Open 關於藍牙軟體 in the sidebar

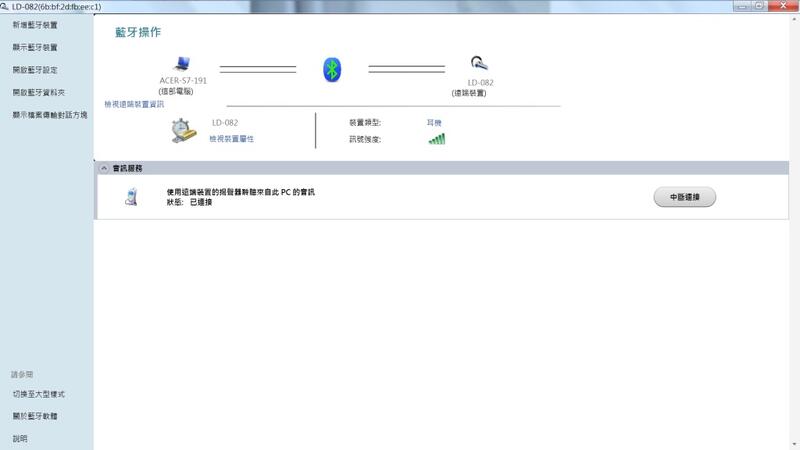pos(35,416)
